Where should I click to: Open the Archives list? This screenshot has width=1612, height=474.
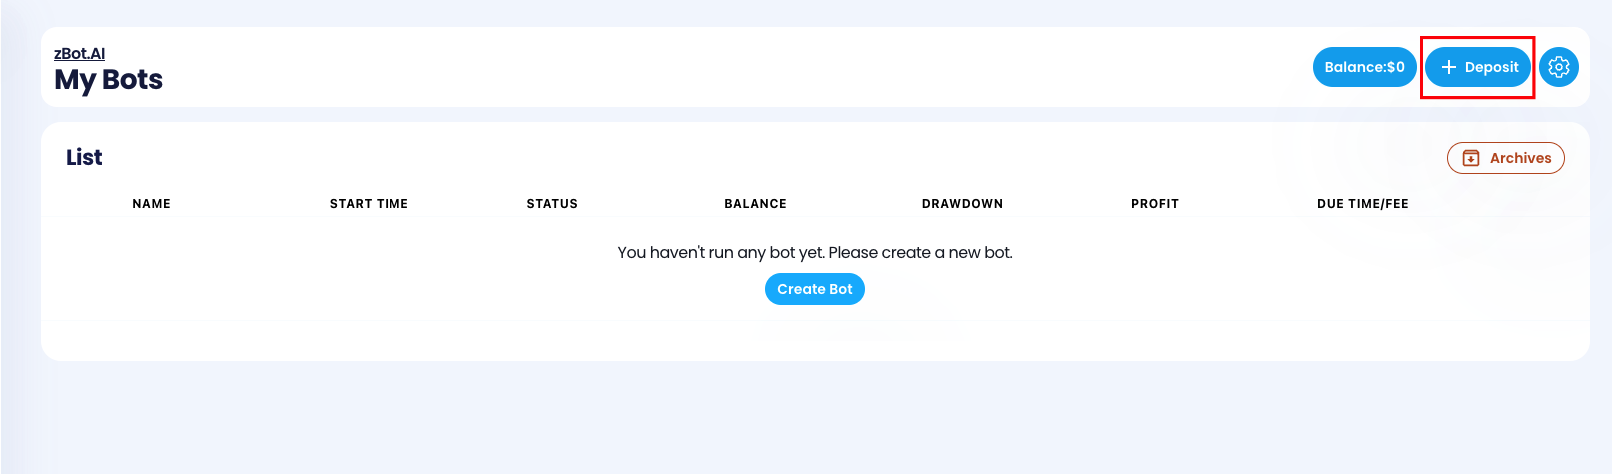pos(1519,158)
